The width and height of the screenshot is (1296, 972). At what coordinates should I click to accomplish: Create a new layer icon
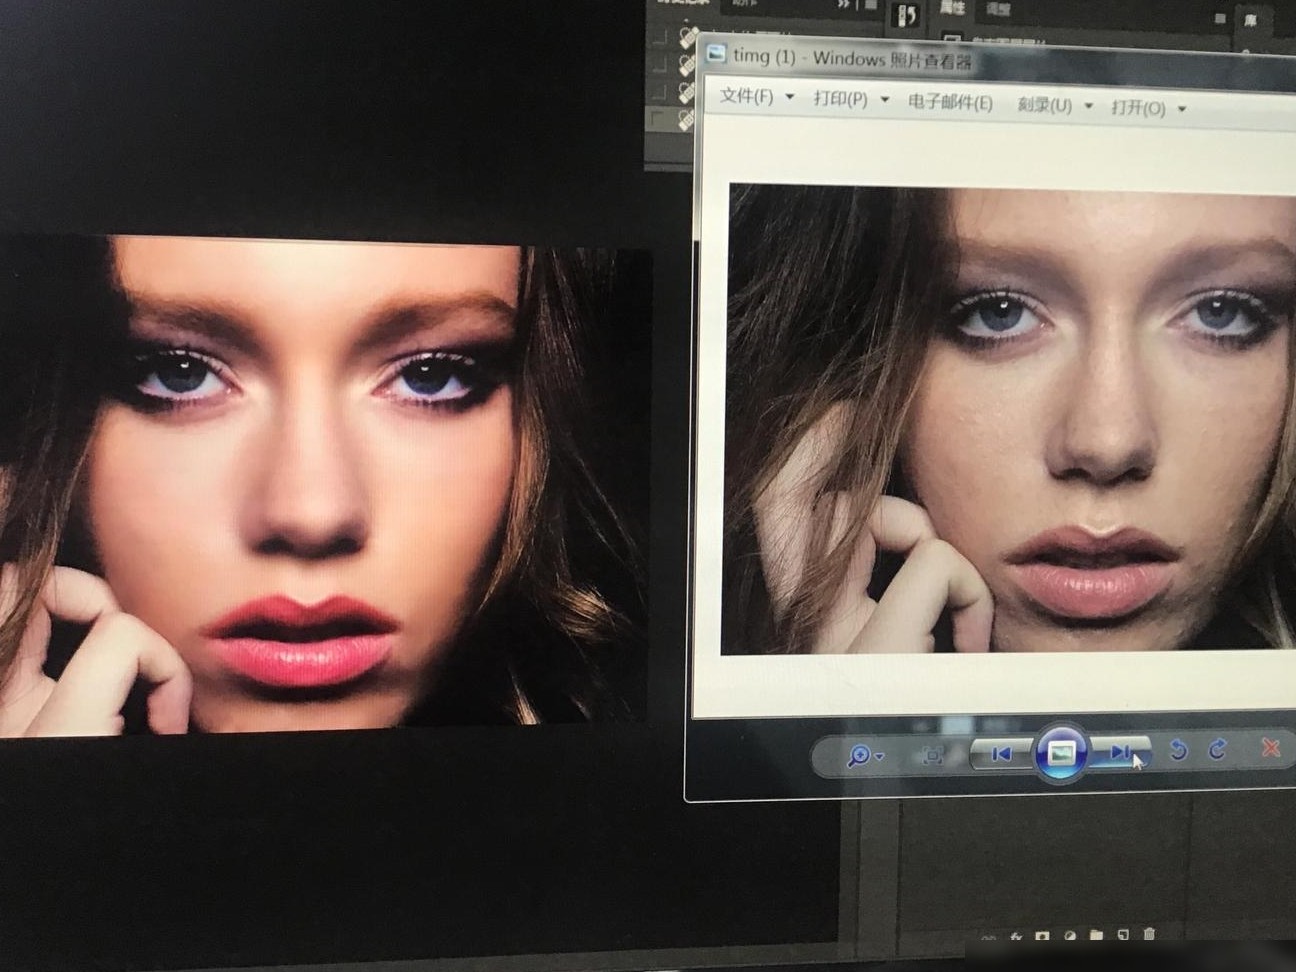[x=1123, y=934]
